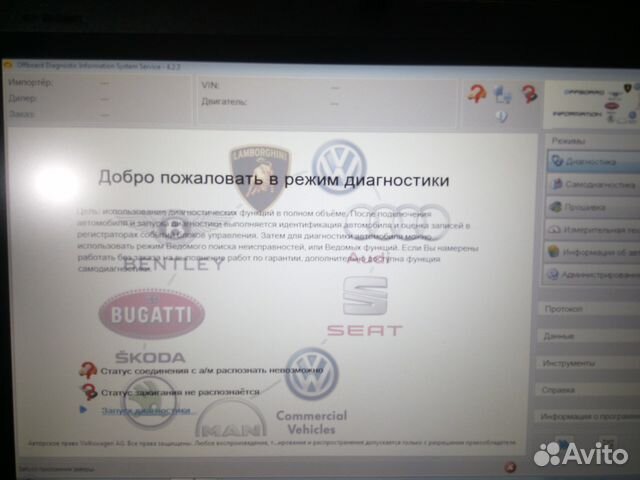The height and width of the screenshot is (480, 640).
Task: Click the vehicle connection status icon in header
Action: coord(477,93)
